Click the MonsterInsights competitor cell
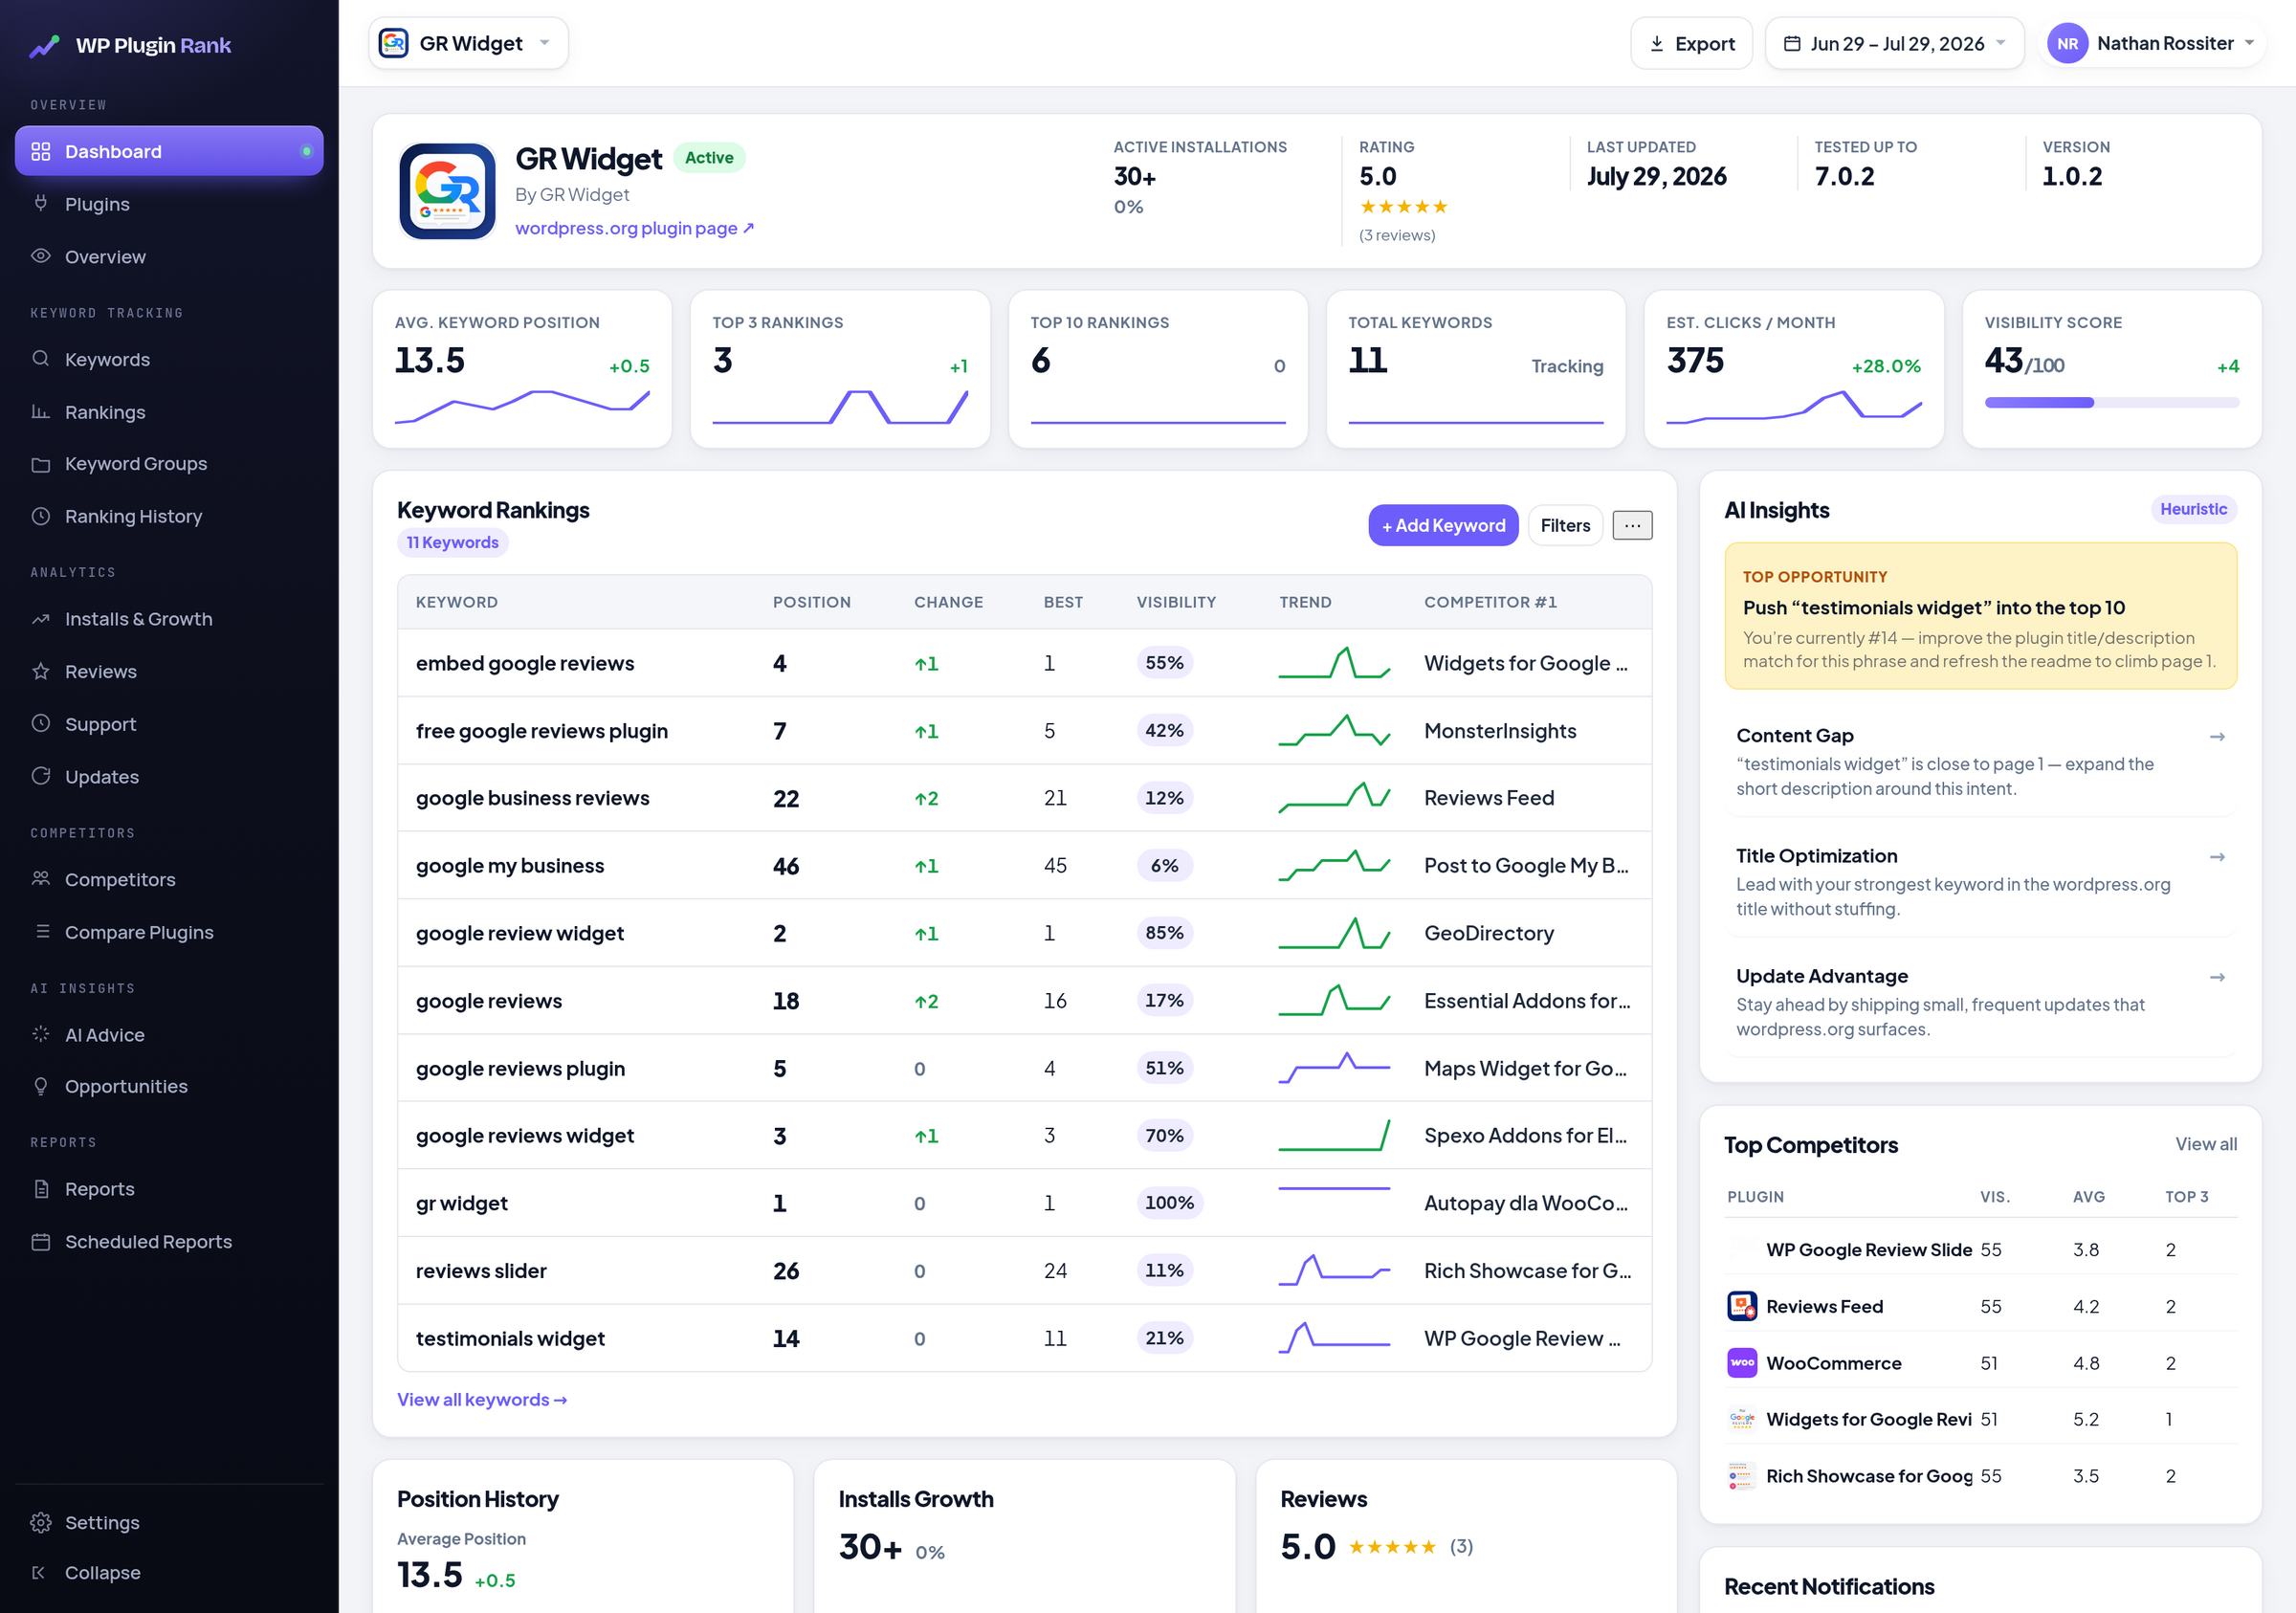Viewport: 2296px width, 1613px height. [1499, 731]
